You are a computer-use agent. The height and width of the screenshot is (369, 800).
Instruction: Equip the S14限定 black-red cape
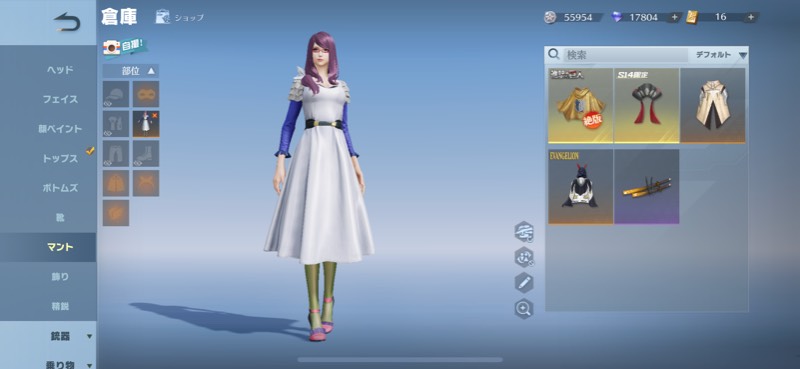(646, 106)
